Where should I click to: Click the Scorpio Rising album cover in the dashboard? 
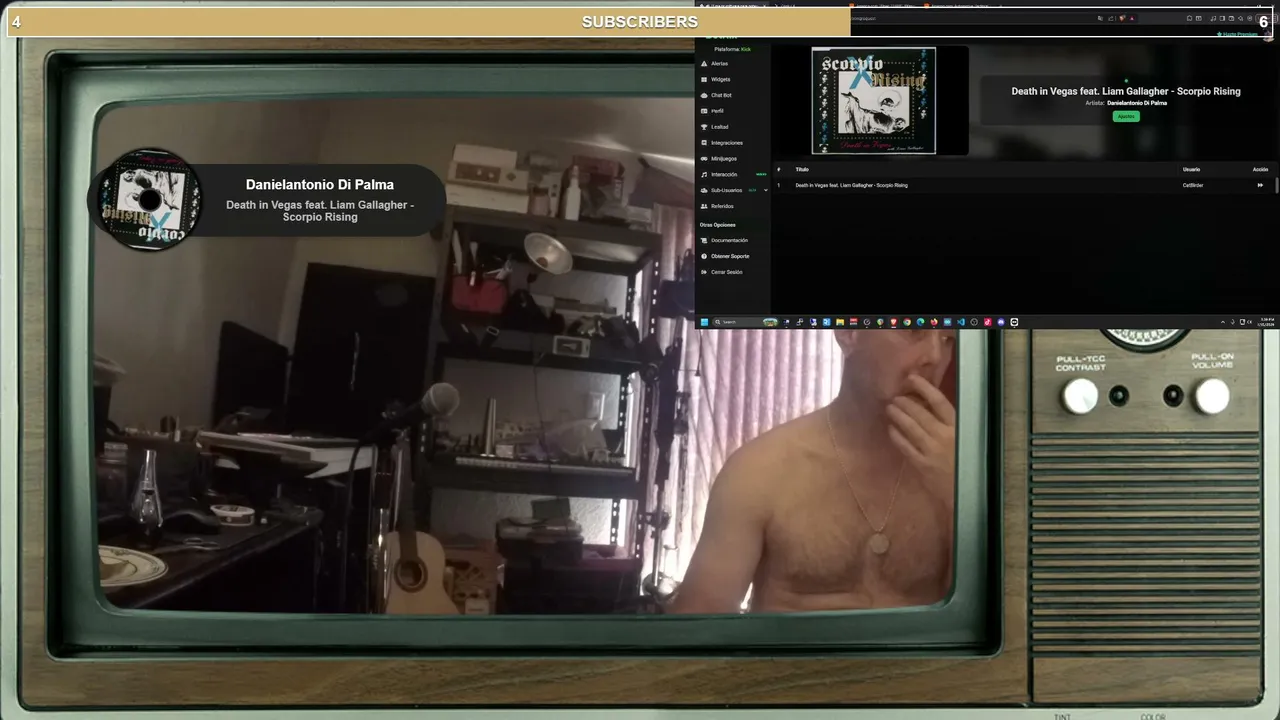coord(874,100)
